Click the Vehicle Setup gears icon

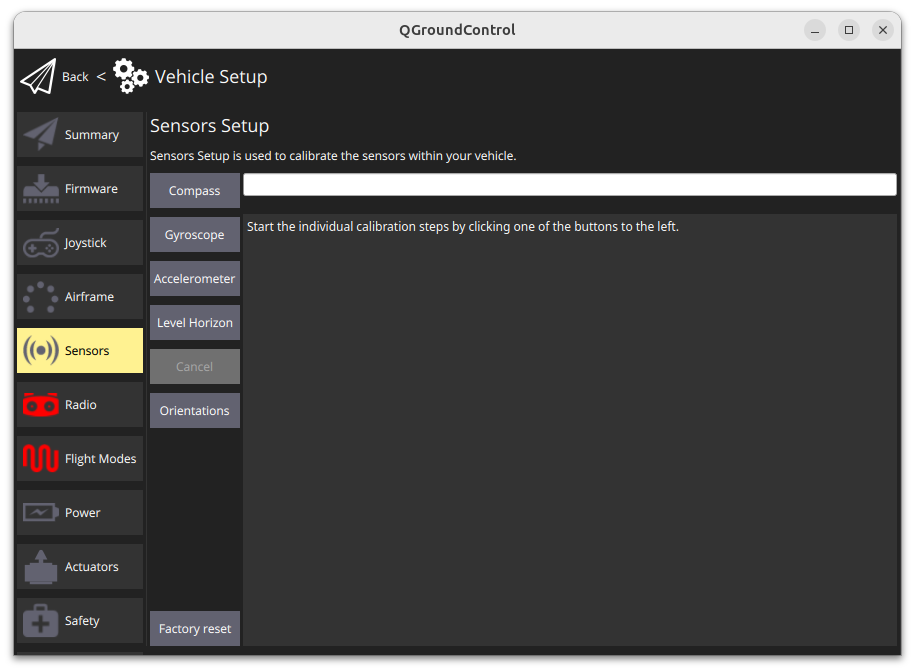pyautogui.click(x=131, y=76)
